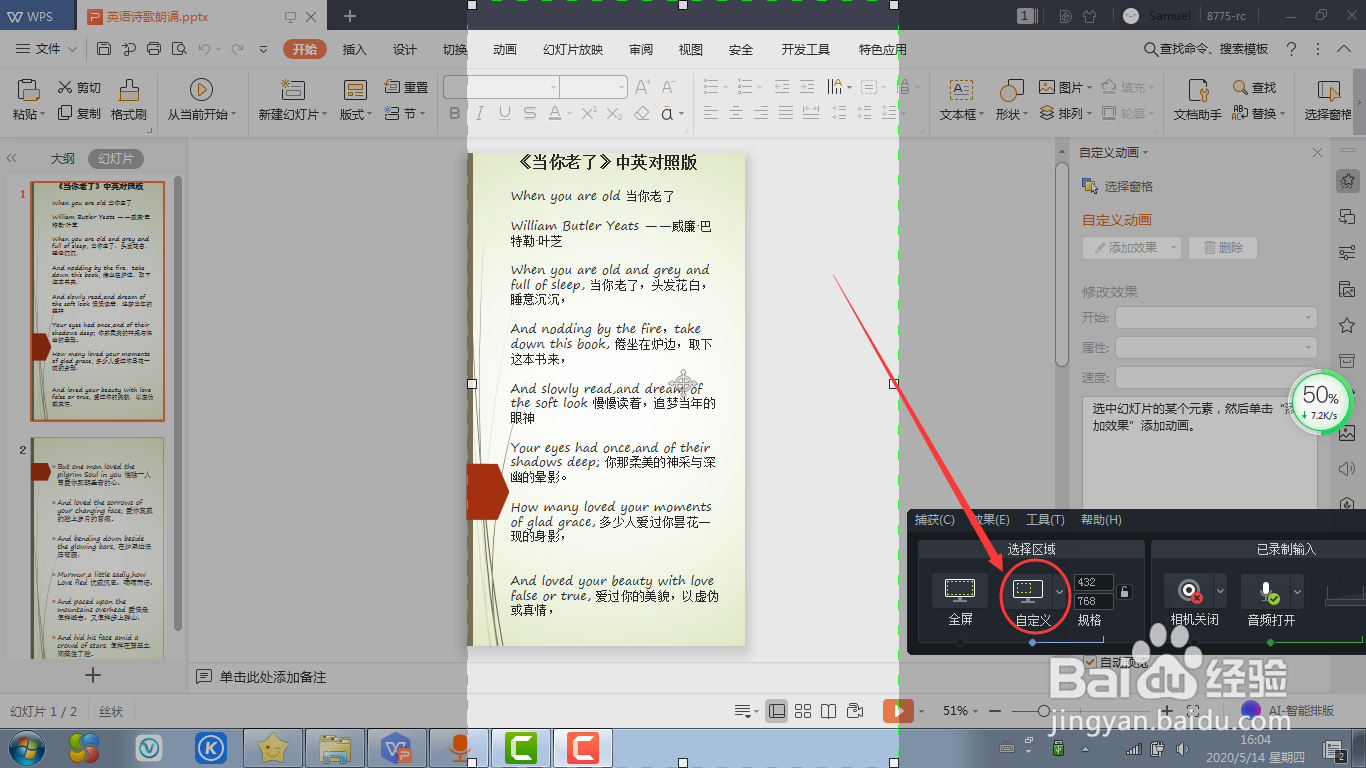Expand the camera options dropdown arrow
Viewport: 1366px width, 768px height.
pyautogui.click(x=1220, y=591)
